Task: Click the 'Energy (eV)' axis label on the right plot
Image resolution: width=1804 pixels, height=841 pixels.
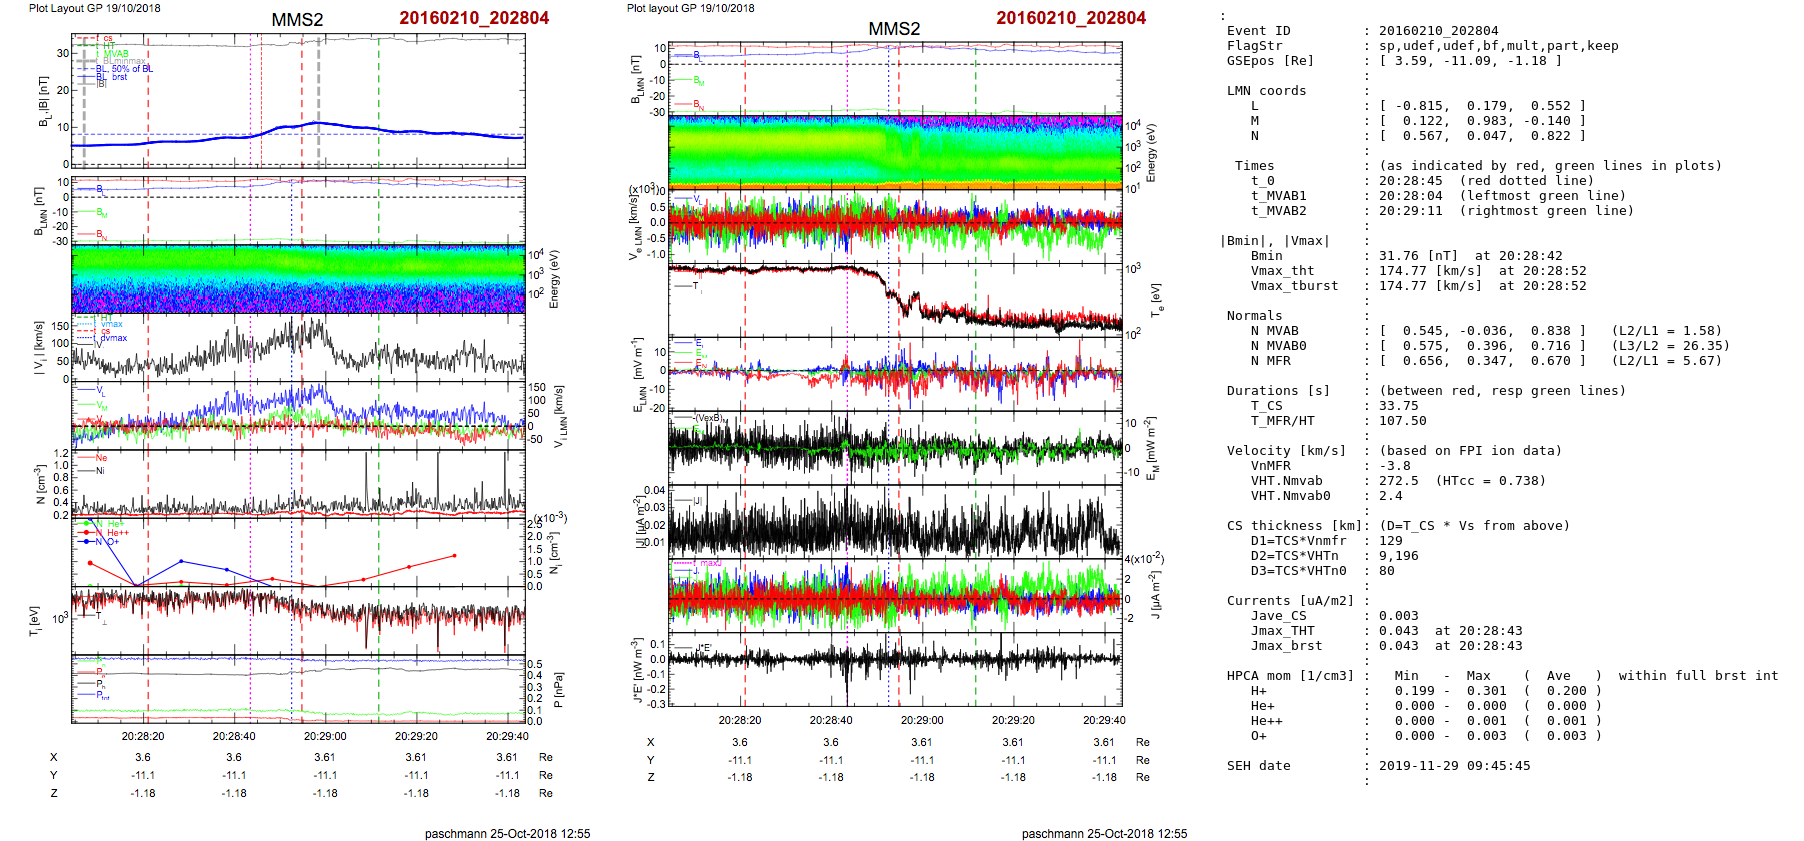Action: coord(1151,153)
